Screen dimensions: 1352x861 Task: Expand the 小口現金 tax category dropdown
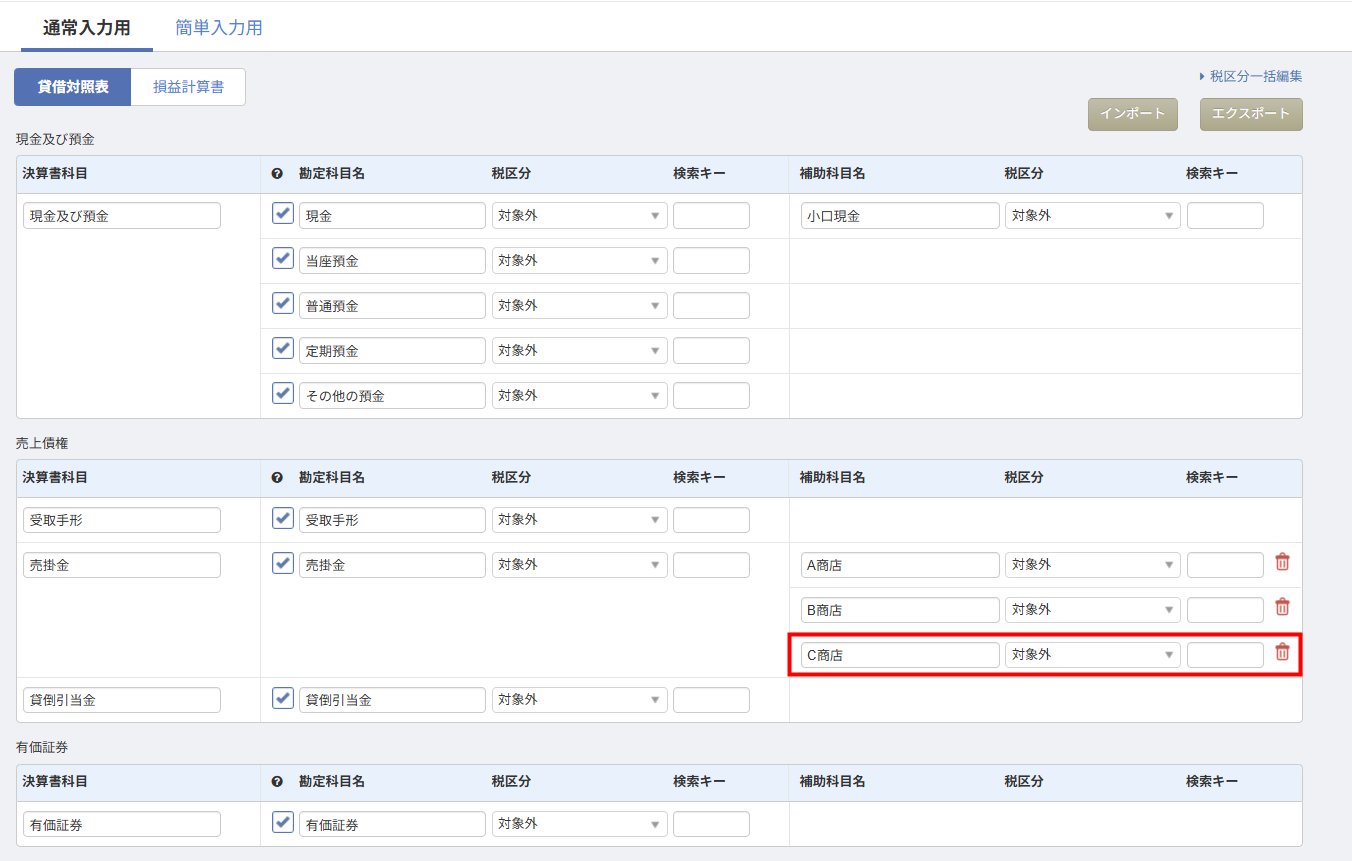pyautogui.click(x=1092, y=216)
